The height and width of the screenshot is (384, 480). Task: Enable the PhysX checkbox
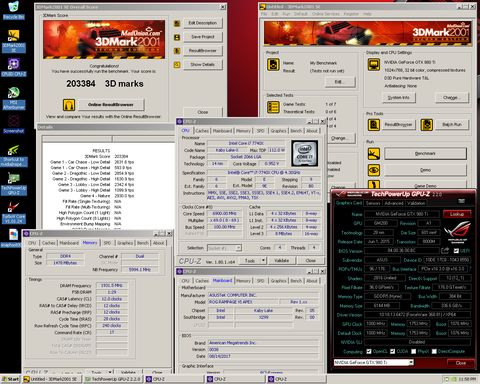point(413,351)
